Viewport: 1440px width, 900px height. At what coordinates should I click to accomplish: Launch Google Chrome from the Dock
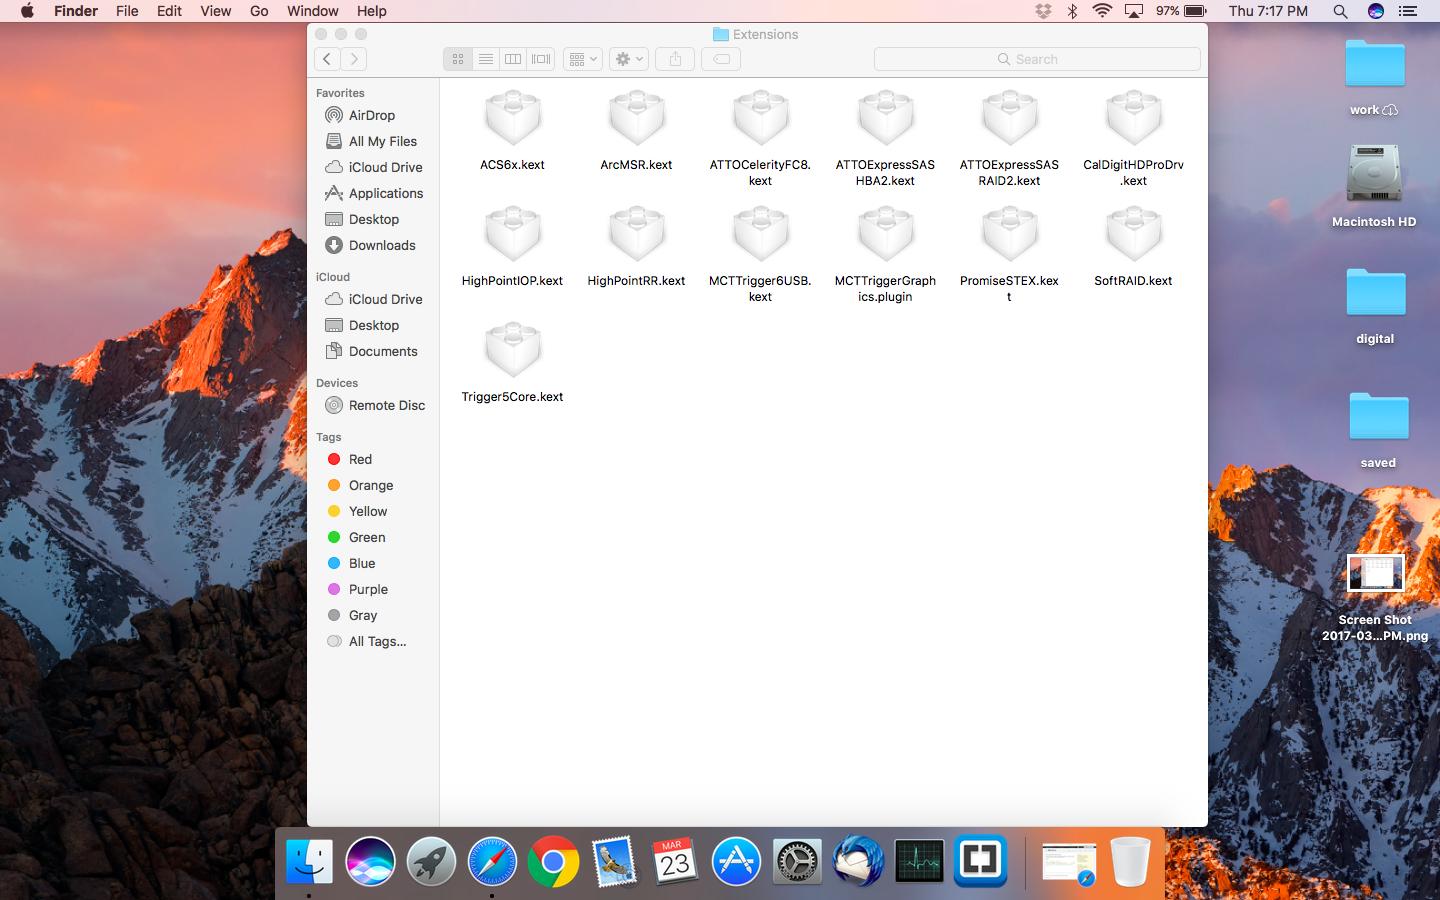[553, 861]
